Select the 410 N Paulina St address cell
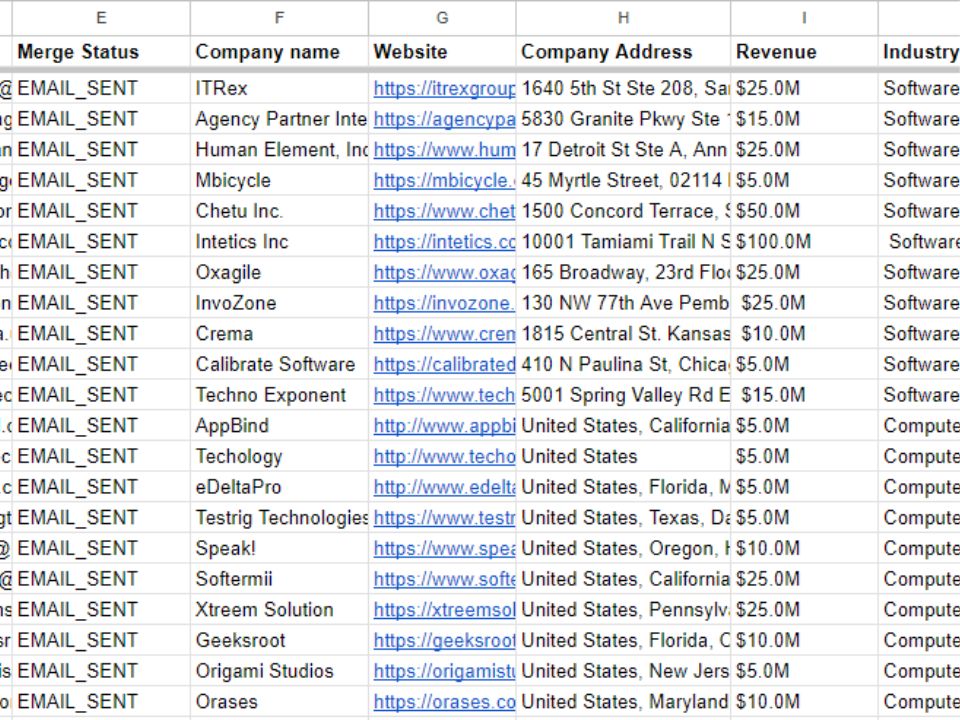The width and height of the screenshot is (960, 720). point(623,364)
